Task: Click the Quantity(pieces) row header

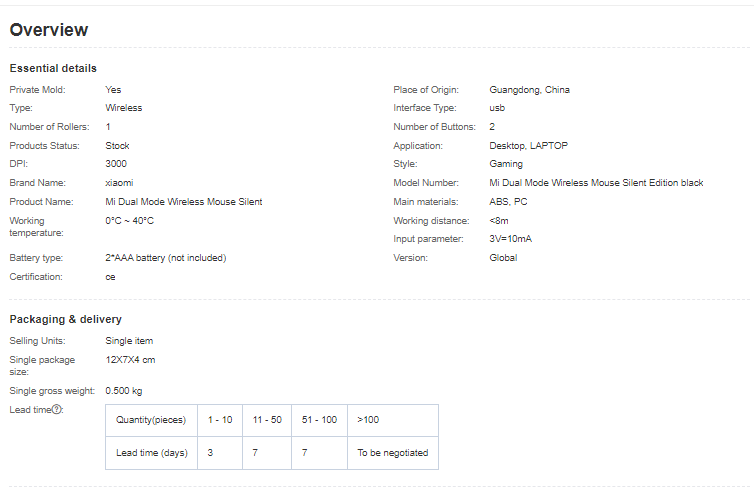Action: [x=151, y=420]
